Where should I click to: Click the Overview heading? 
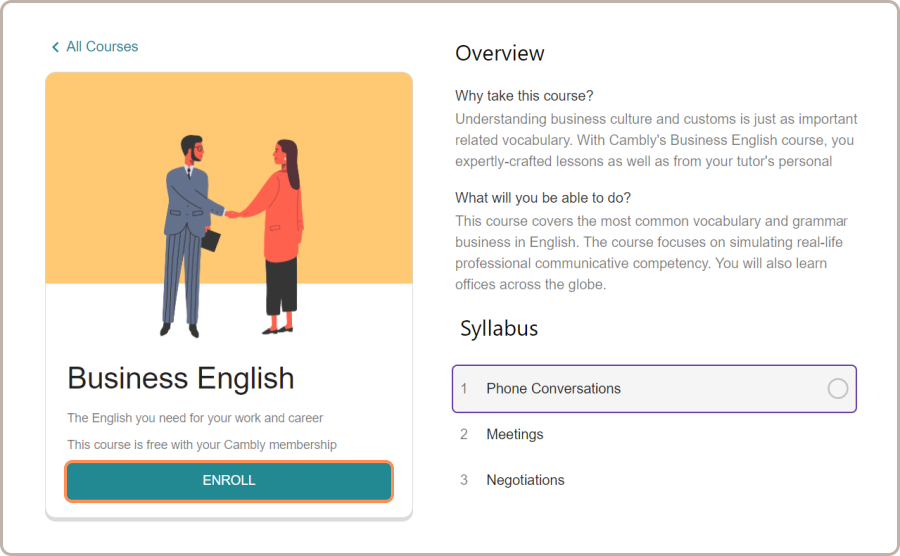point(500,53)
